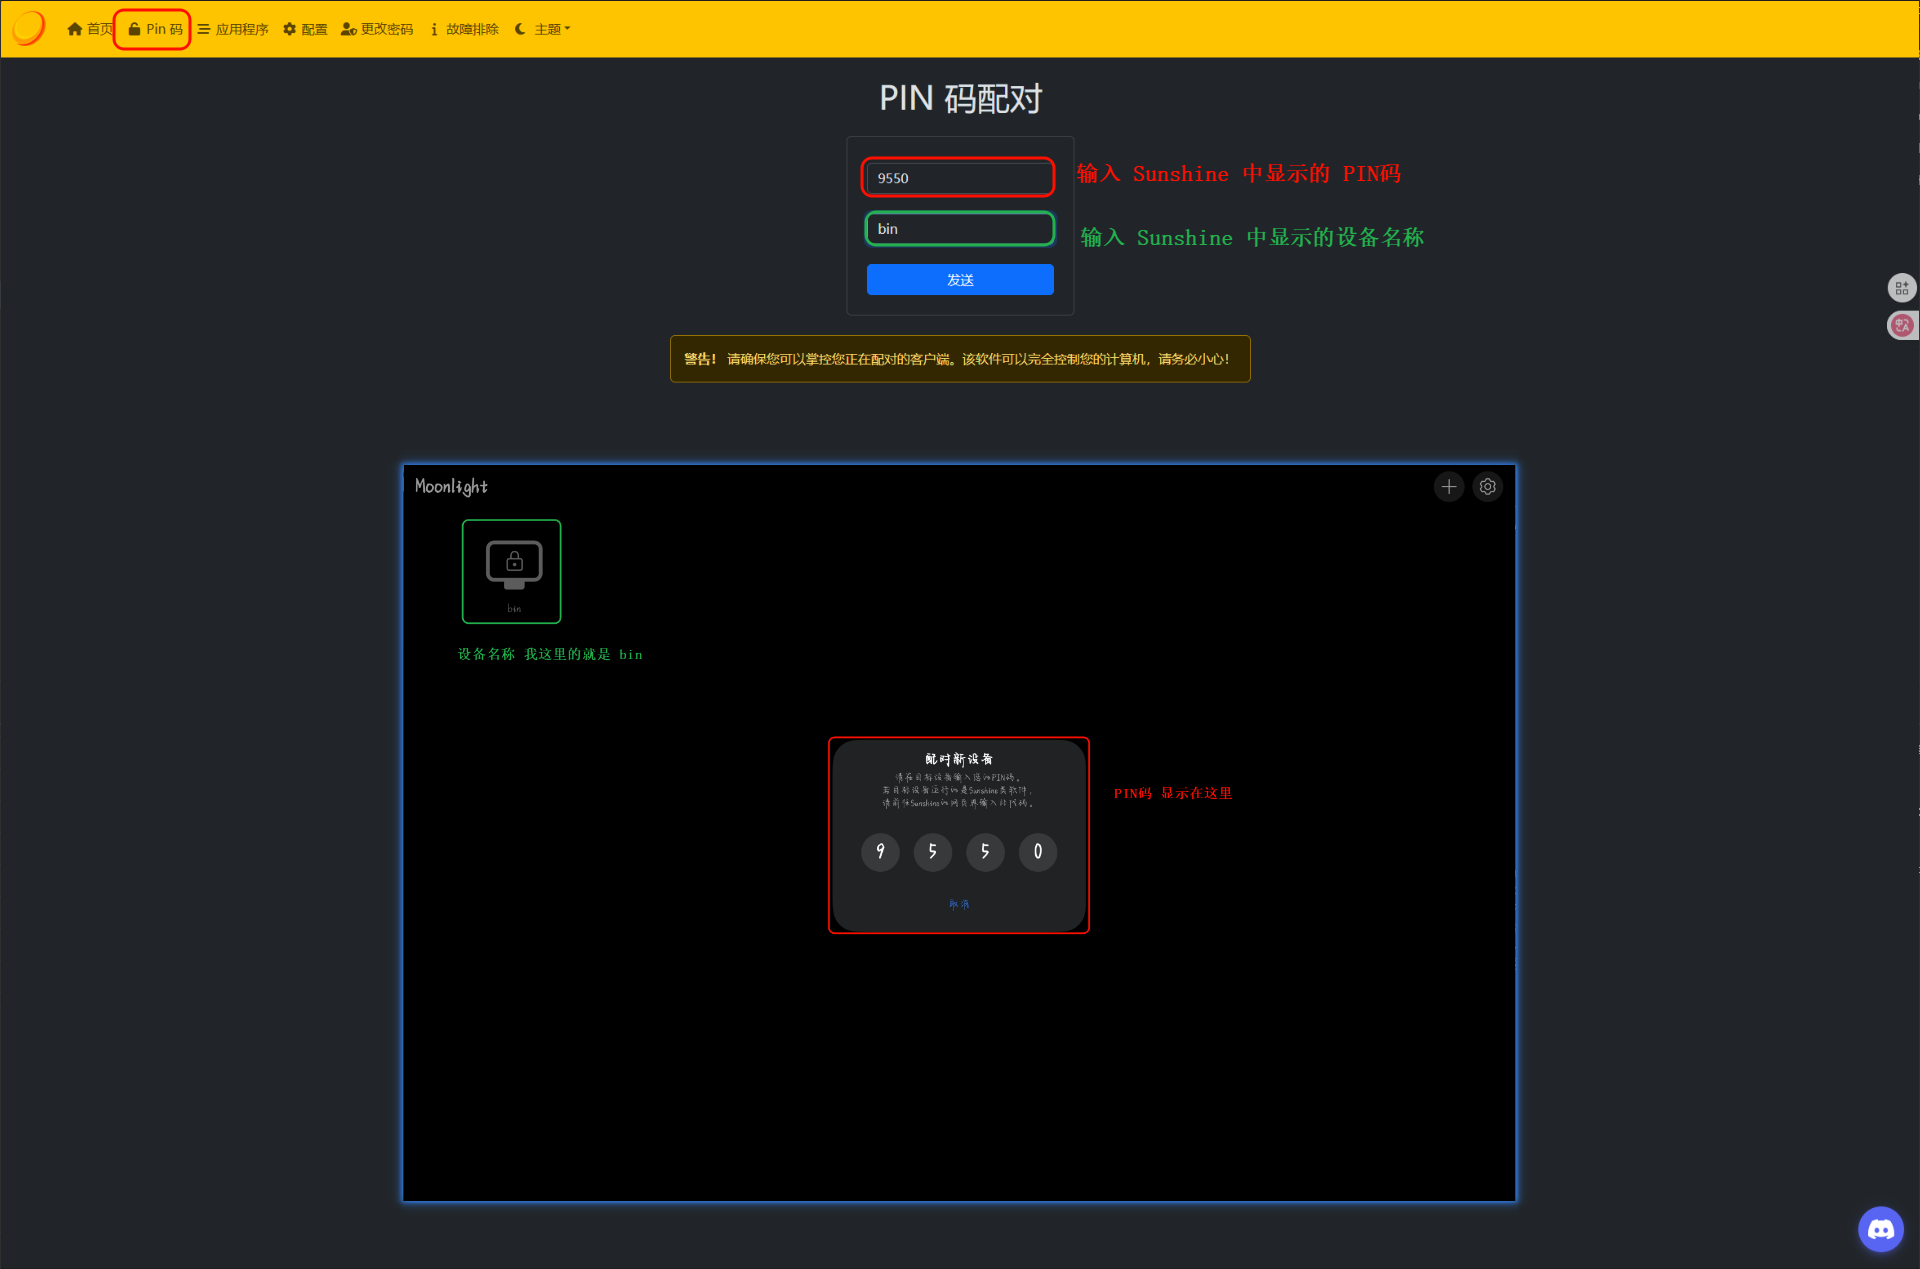Click the QR grid floating icon on right
1920x1269 pixels.
tap(1902, 288)
